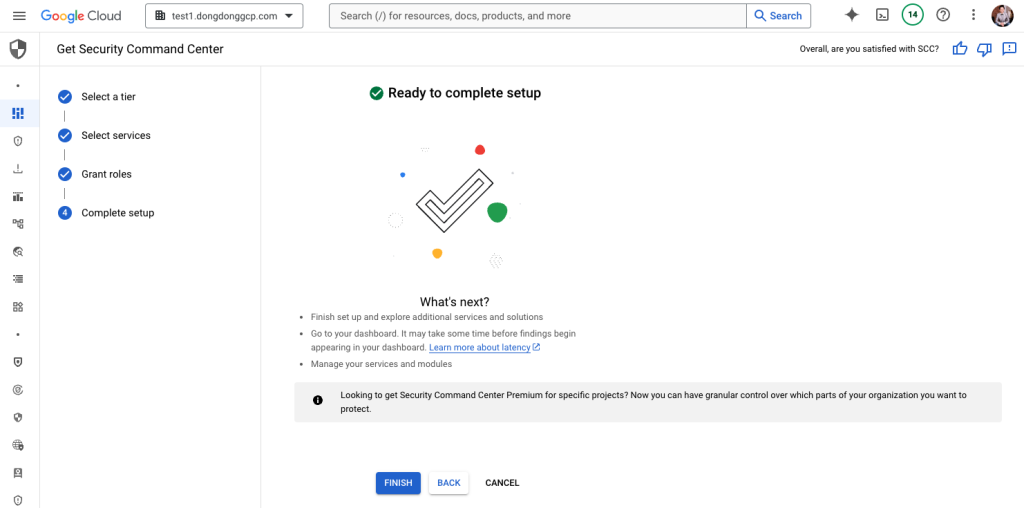This screenshot has height=508, width=1024.
Task: Open the main navigation hamburger menu
Action: pos(19,16)
